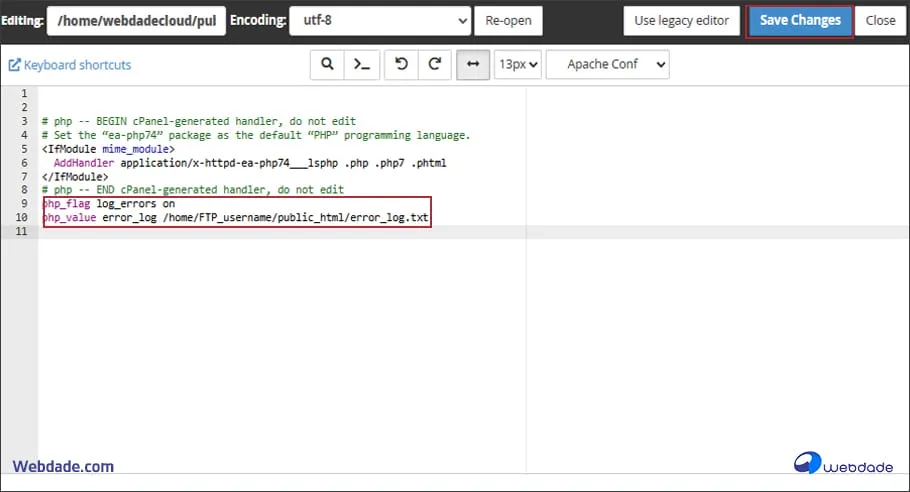Expand the Apache Conf language dropdown
The width and height of the screenshot is (910, 492).
pos(607,65)
